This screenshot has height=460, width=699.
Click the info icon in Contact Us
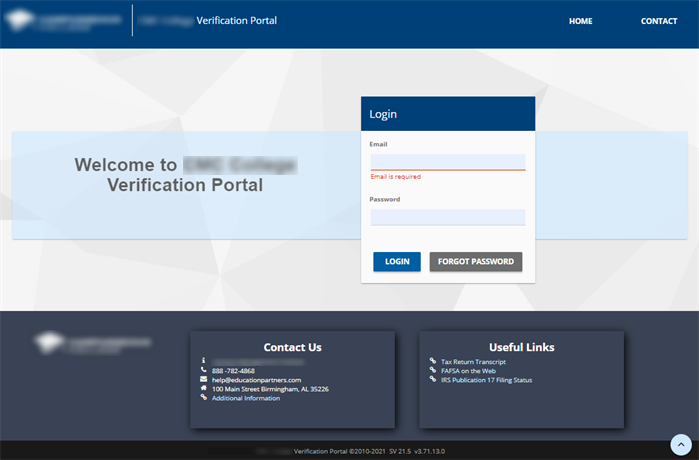pyautogui.click(x=203, y=361)
